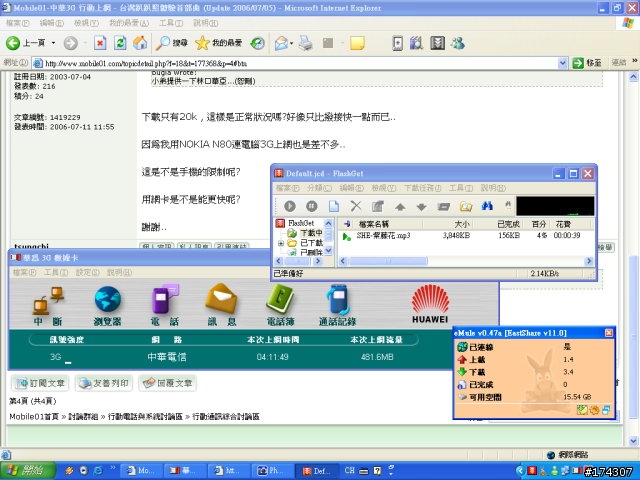Open the FlashGet 工具 menu
This screenshot has height=480, width=640.
tap(461, 188)
